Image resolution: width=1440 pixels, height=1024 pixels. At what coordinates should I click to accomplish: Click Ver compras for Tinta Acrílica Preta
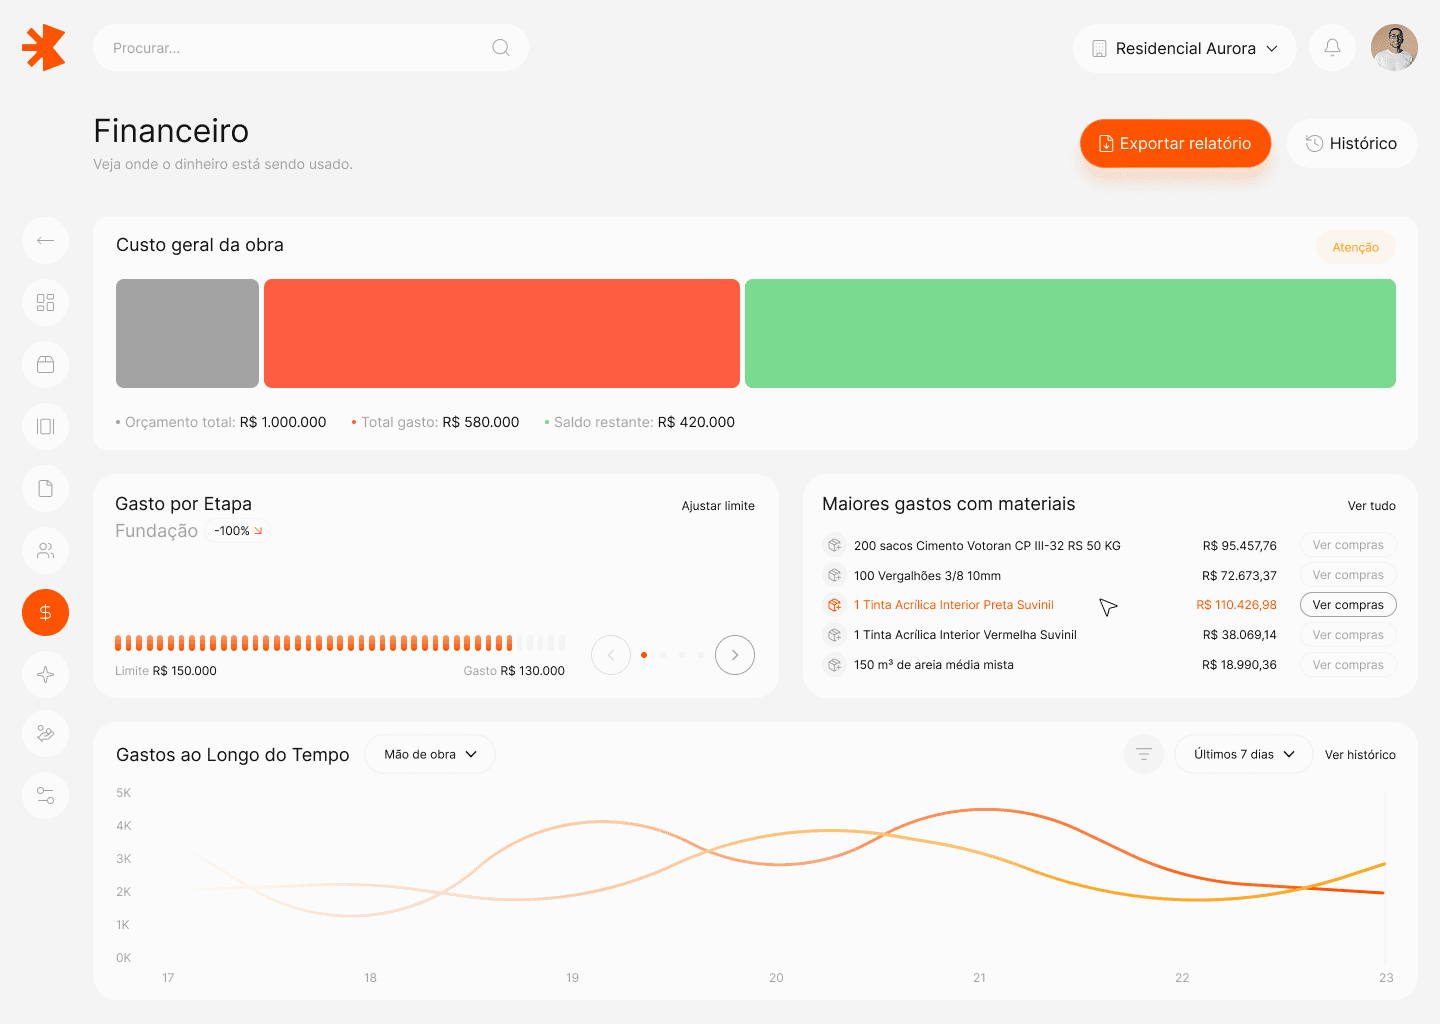[1348, 605]
